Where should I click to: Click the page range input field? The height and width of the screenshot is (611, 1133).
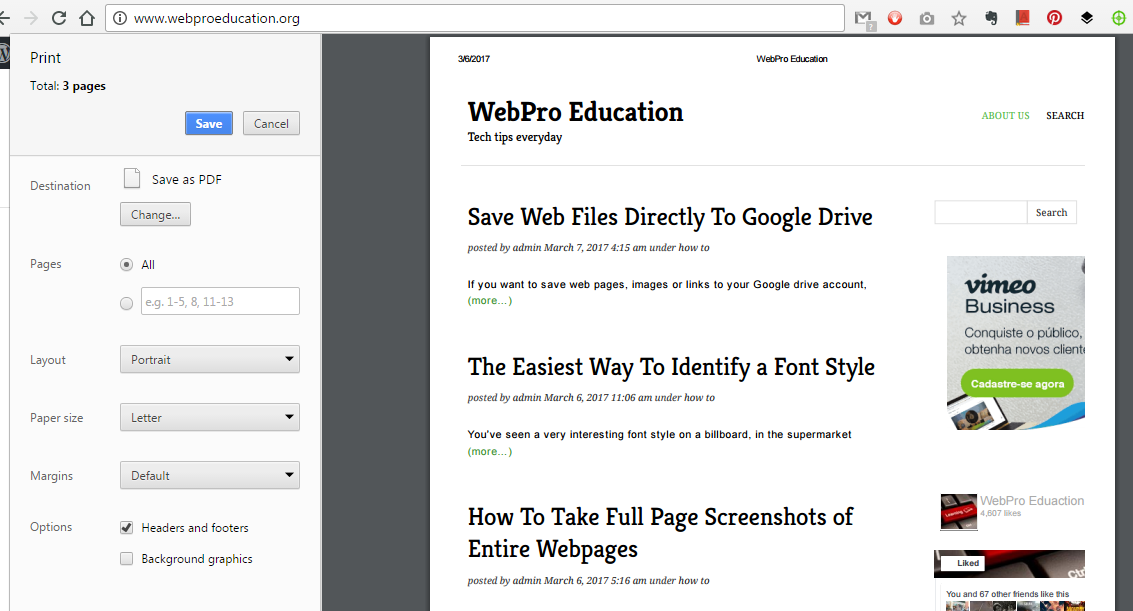[x=220, y=301]
